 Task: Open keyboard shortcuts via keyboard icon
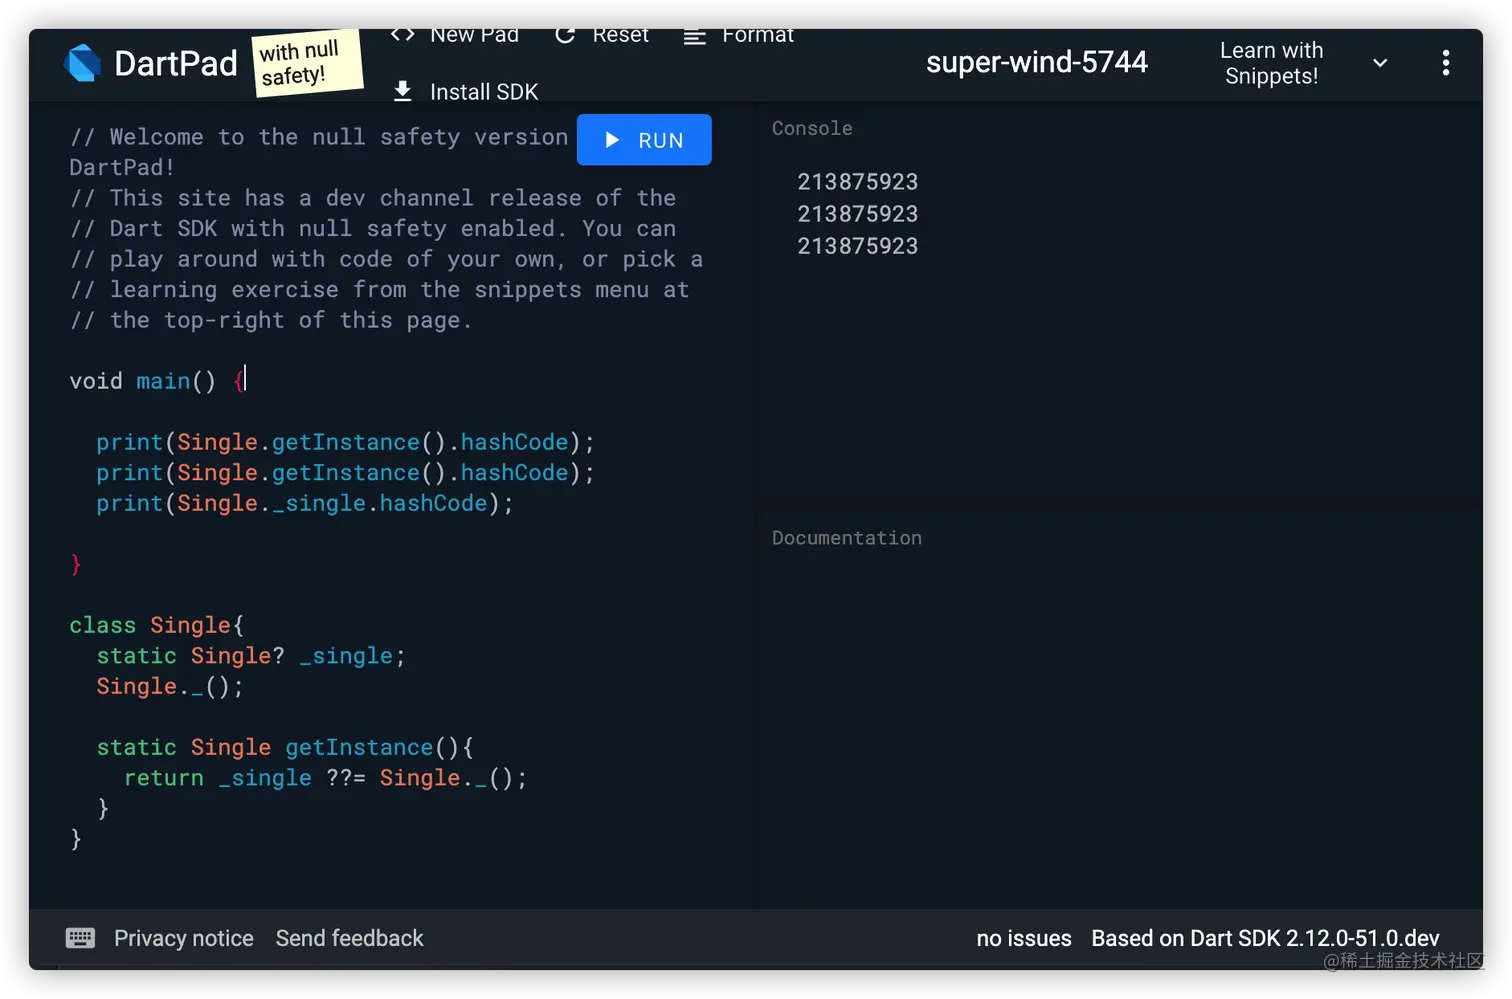tap(80, 938)
